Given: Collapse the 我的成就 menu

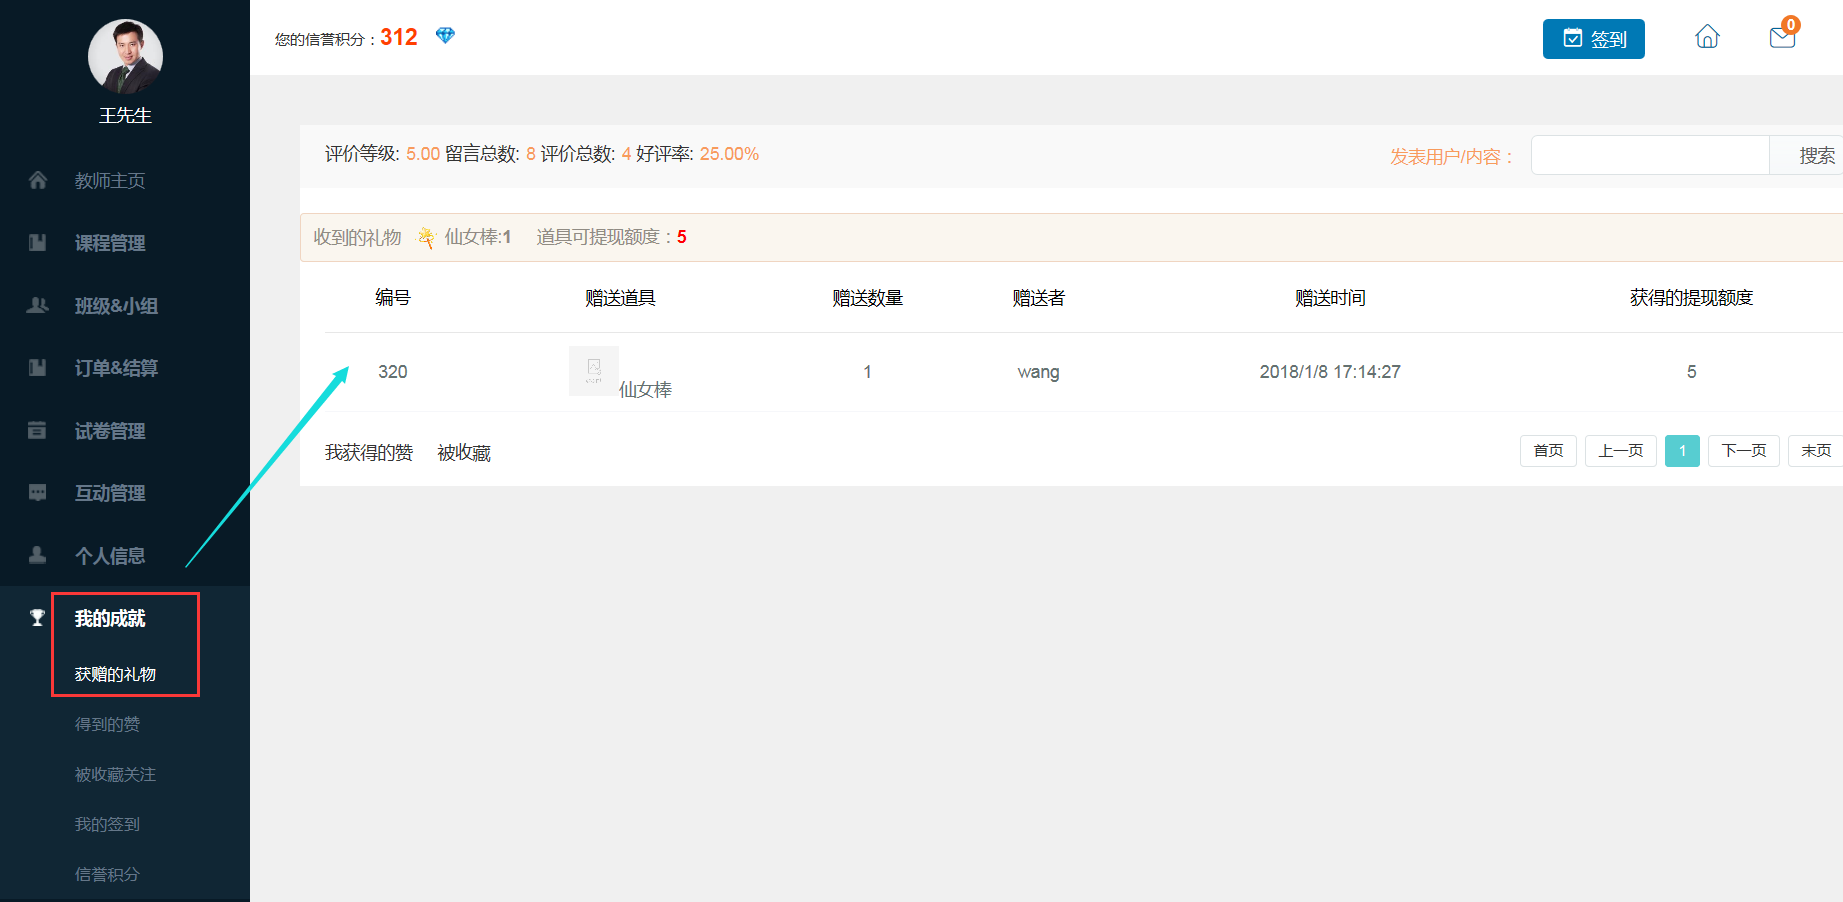Looking at the screenshot, I should (110, 619).
